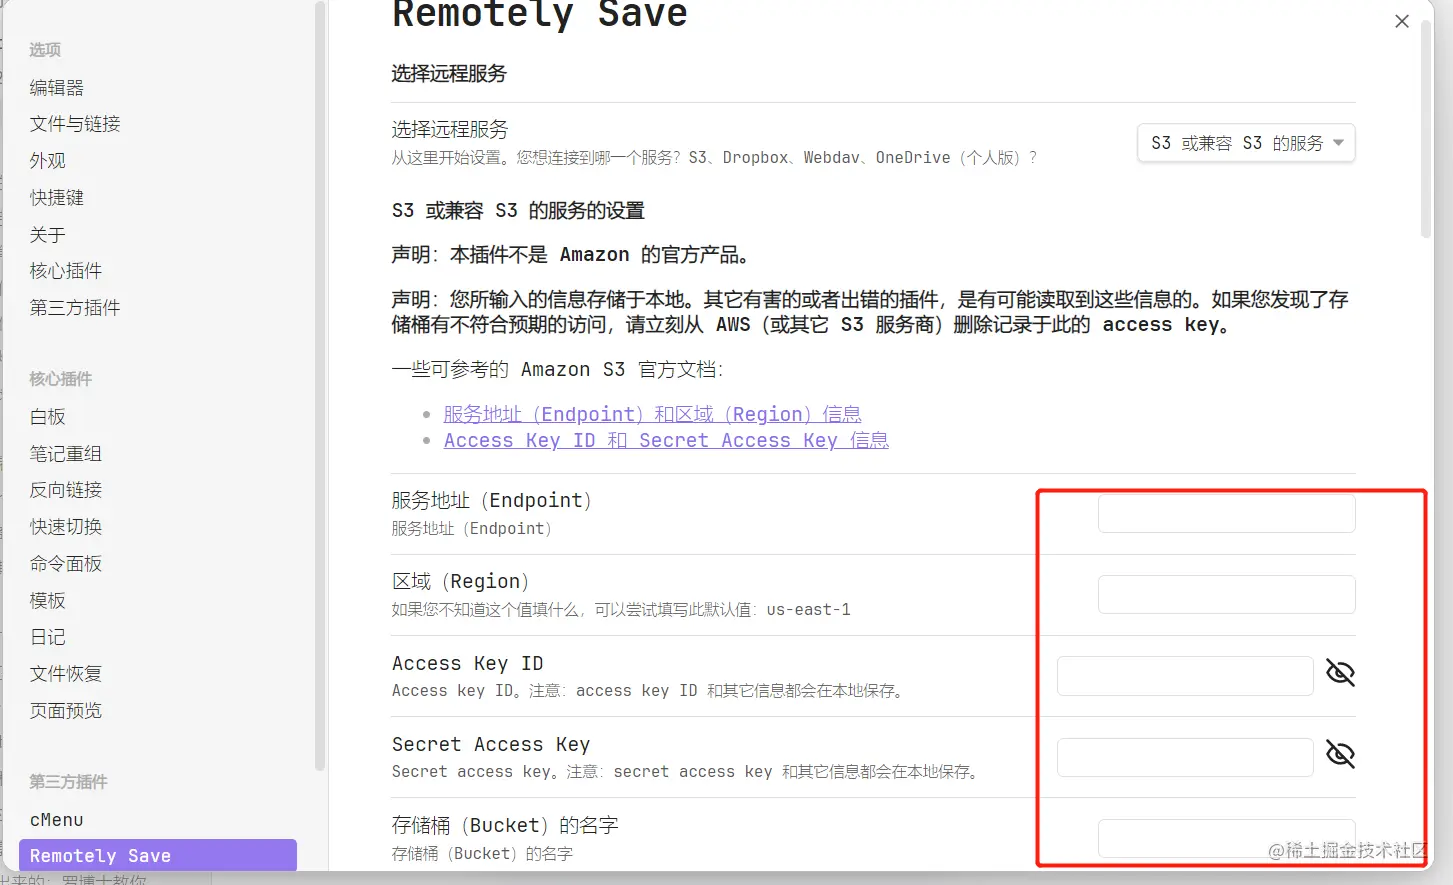Open the 文件恢复 plugin settings
This screenshot has width=1453, height=885.
point(66,674)
